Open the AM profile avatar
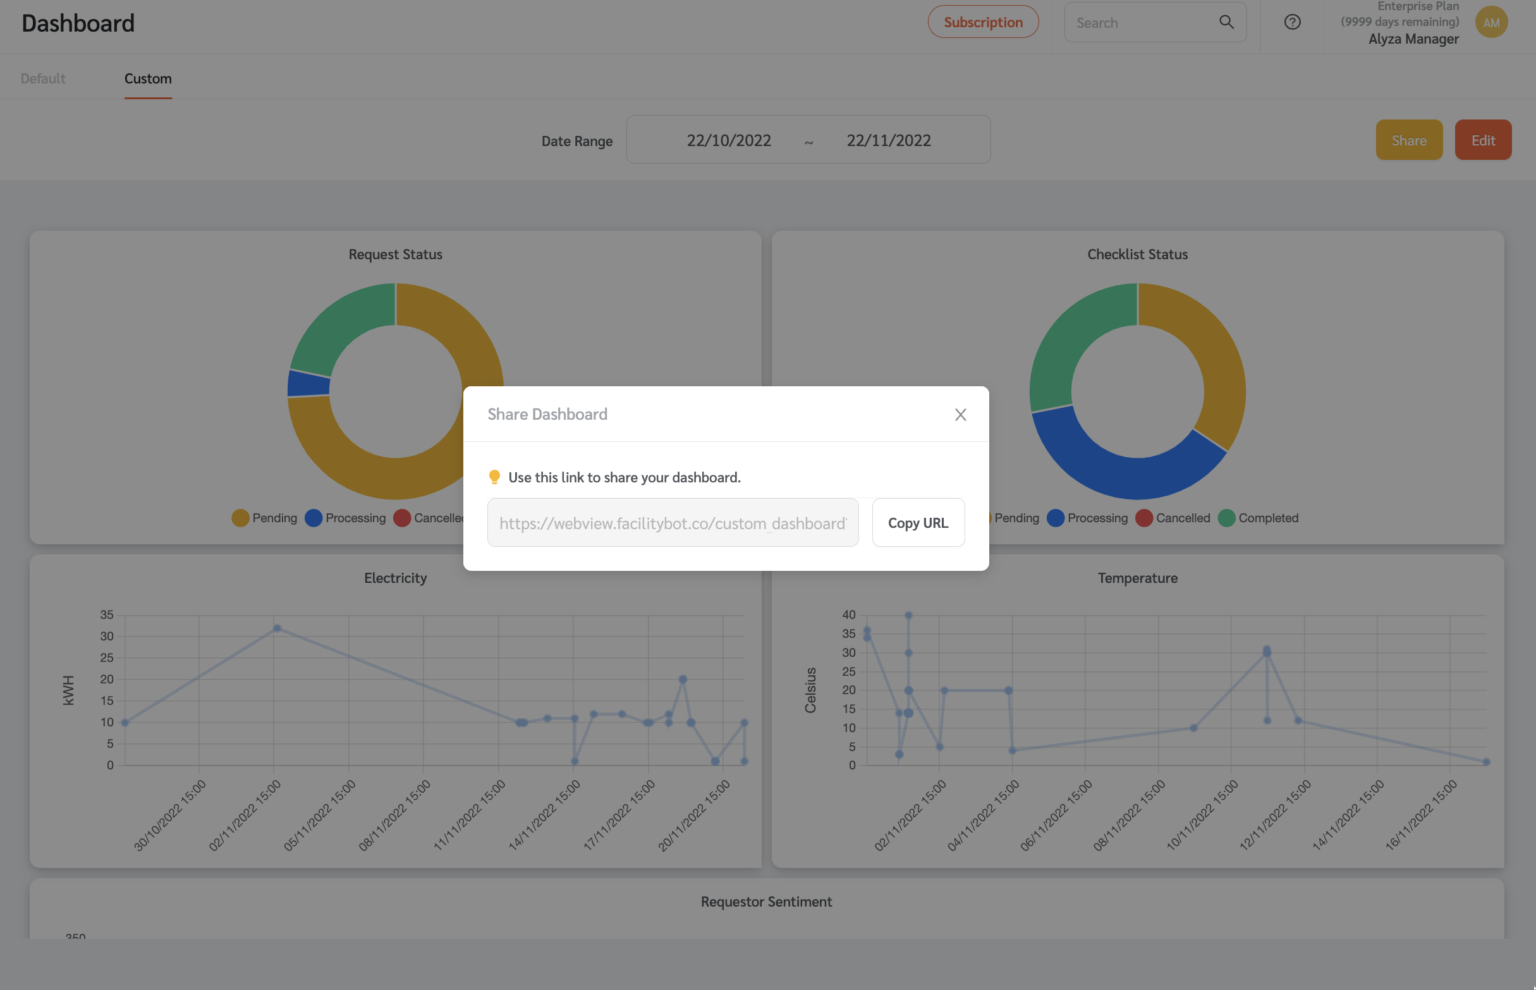 pyautogui.click(x=1491, y=21)
